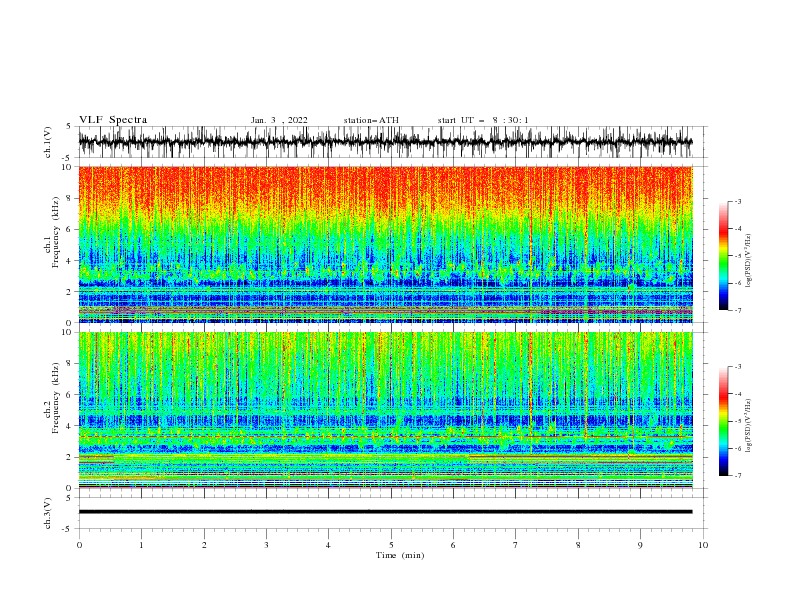Click the "8" tick on the time axis

pos(578,545)
